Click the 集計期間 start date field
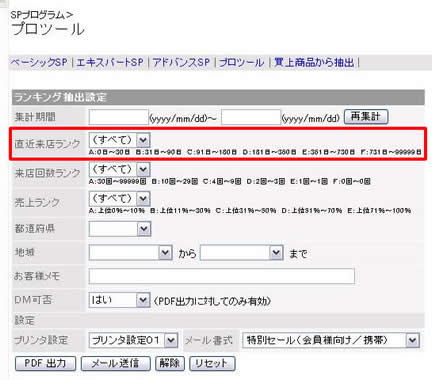The height and width of the screenshot is (380, 432). pyautogui.click(x=118, y=117)
